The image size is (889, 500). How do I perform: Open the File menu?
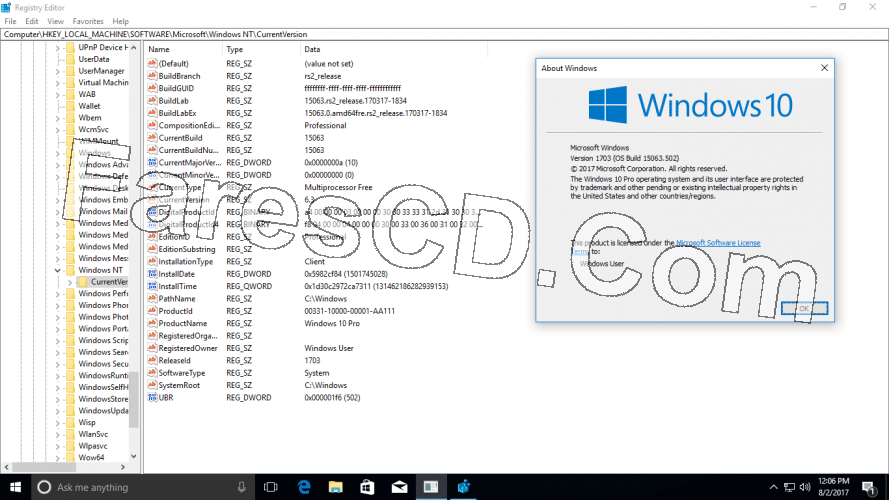10,21
